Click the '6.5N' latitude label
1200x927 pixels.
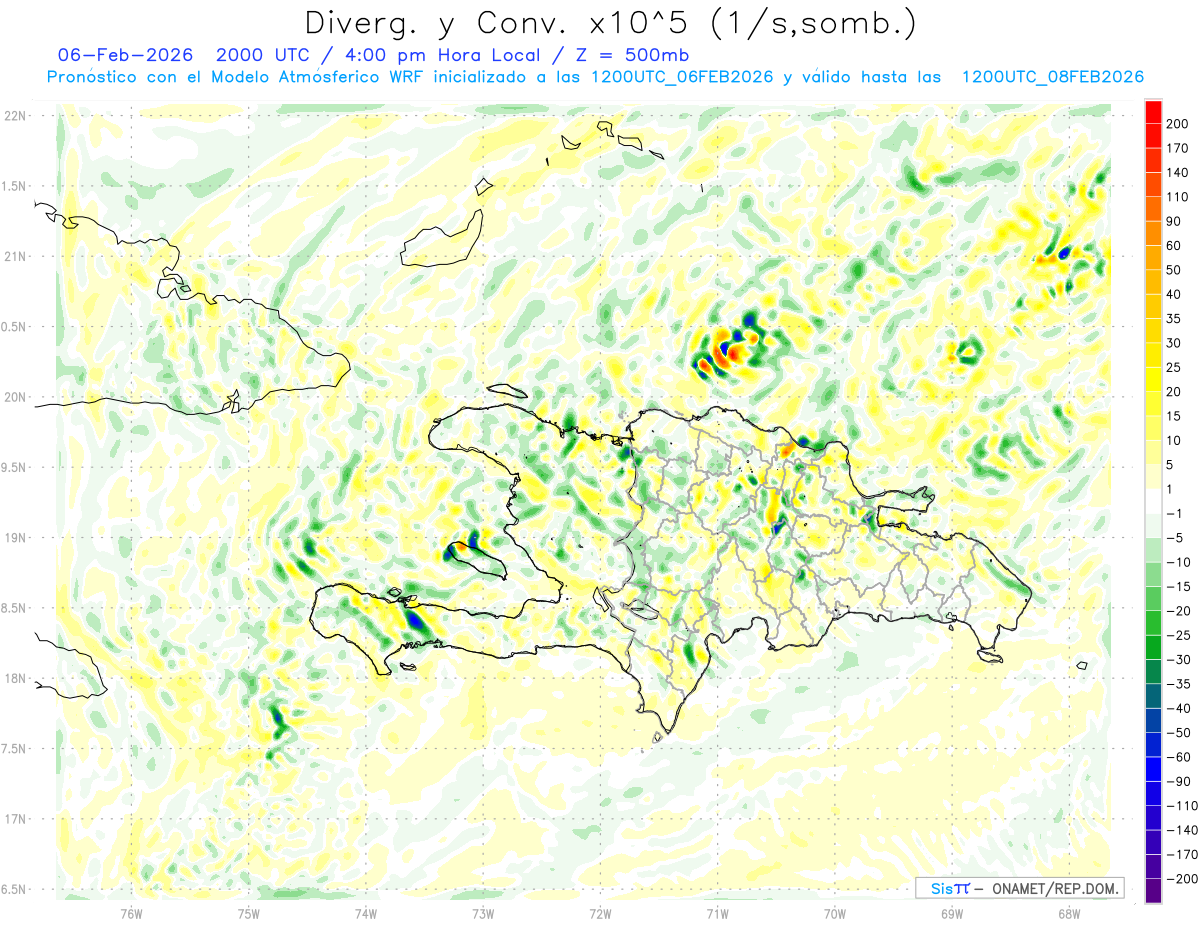coord(15,890)
